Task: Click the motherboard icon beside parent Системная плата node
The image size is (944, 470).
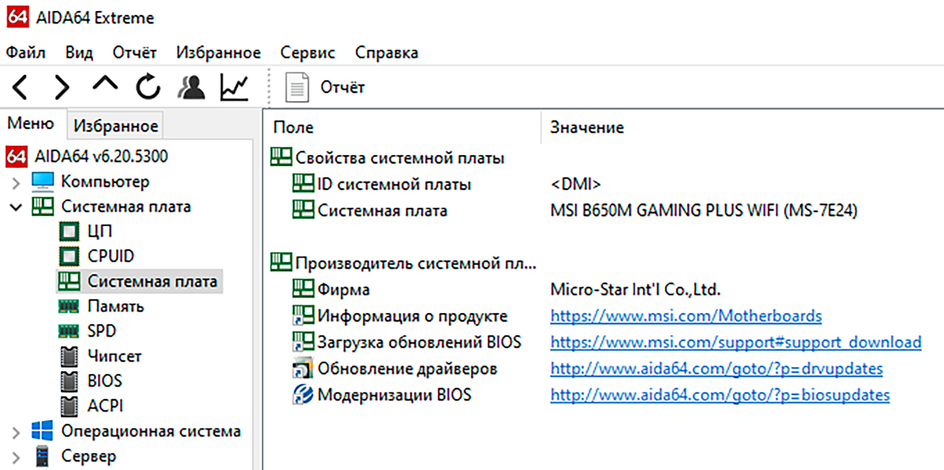Action: coord(43,206)
